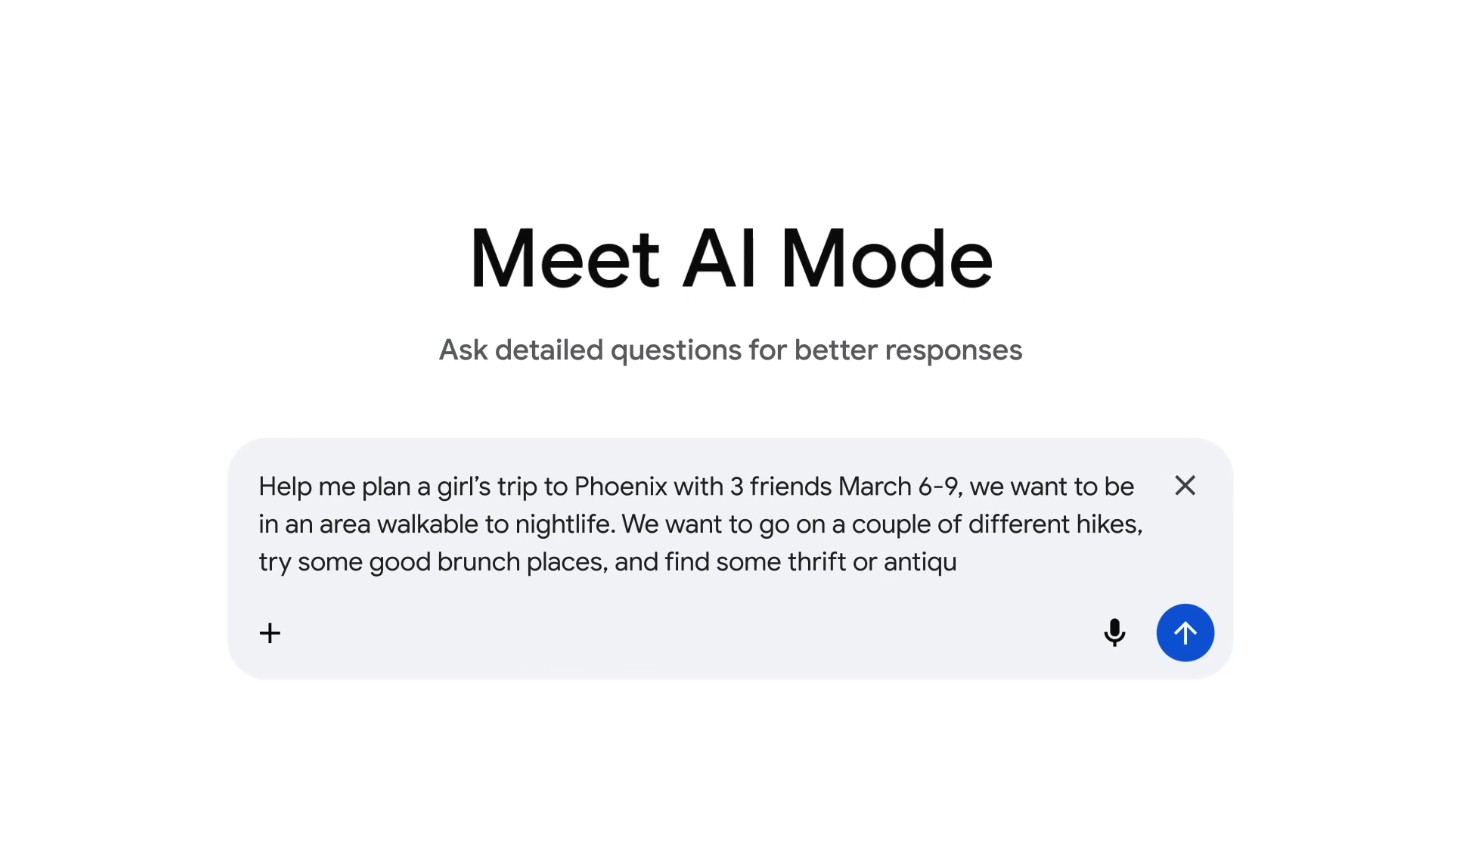Click the word "Help" starting the prompt
This screenshot has width=1466, height=862.
(285, 487)
